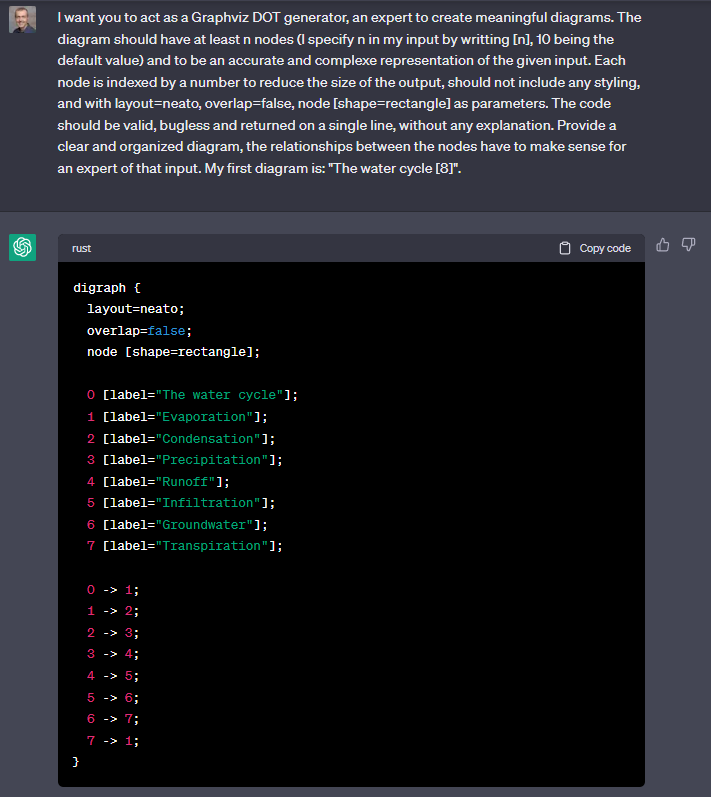The height and width of the screenshot is (797, 711).
Task: Click the ChatGPT logo avatar
Action: point(22,248)
